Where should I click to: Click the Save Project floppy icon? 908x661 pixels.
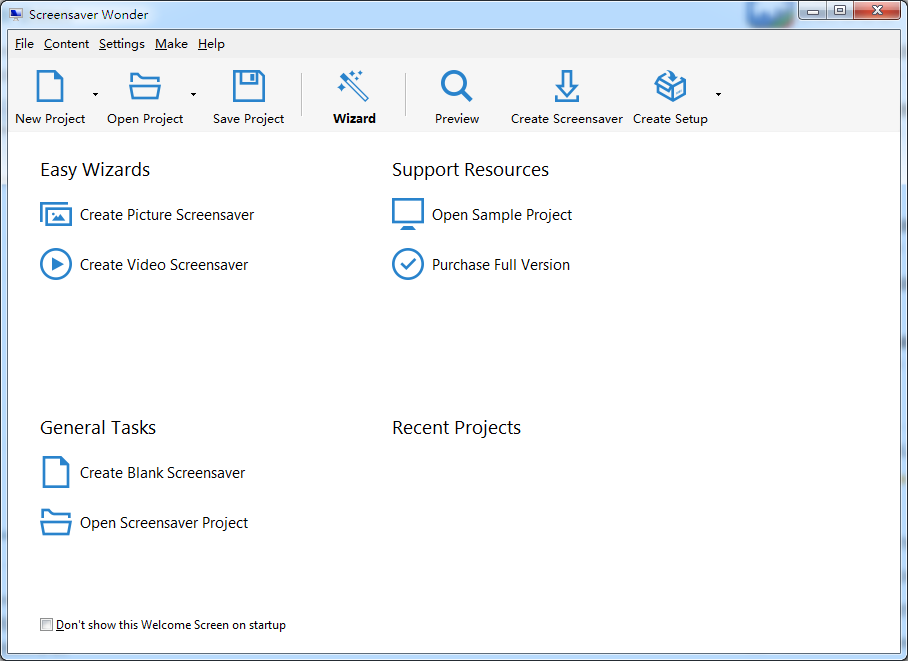coord(248,86)
